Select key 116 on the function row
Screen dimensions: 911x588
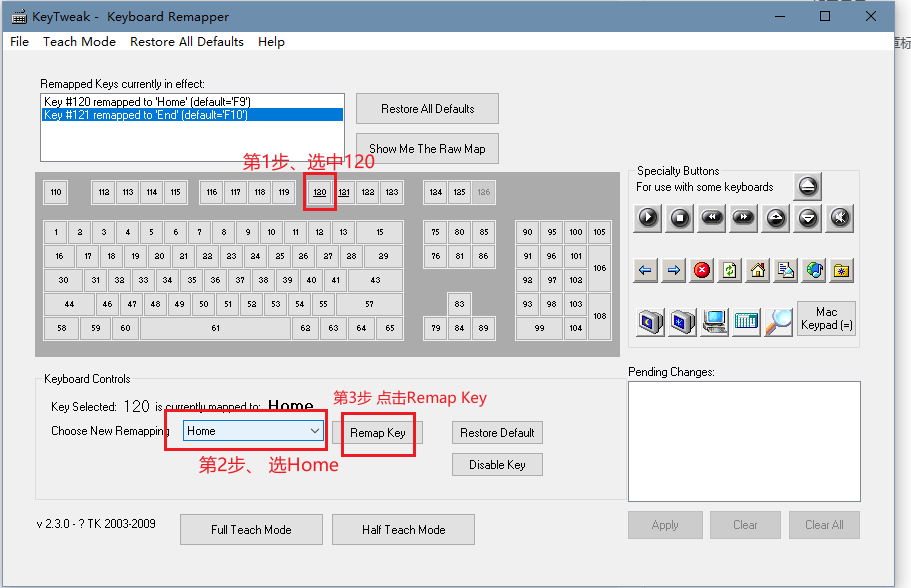click(211, 192)
